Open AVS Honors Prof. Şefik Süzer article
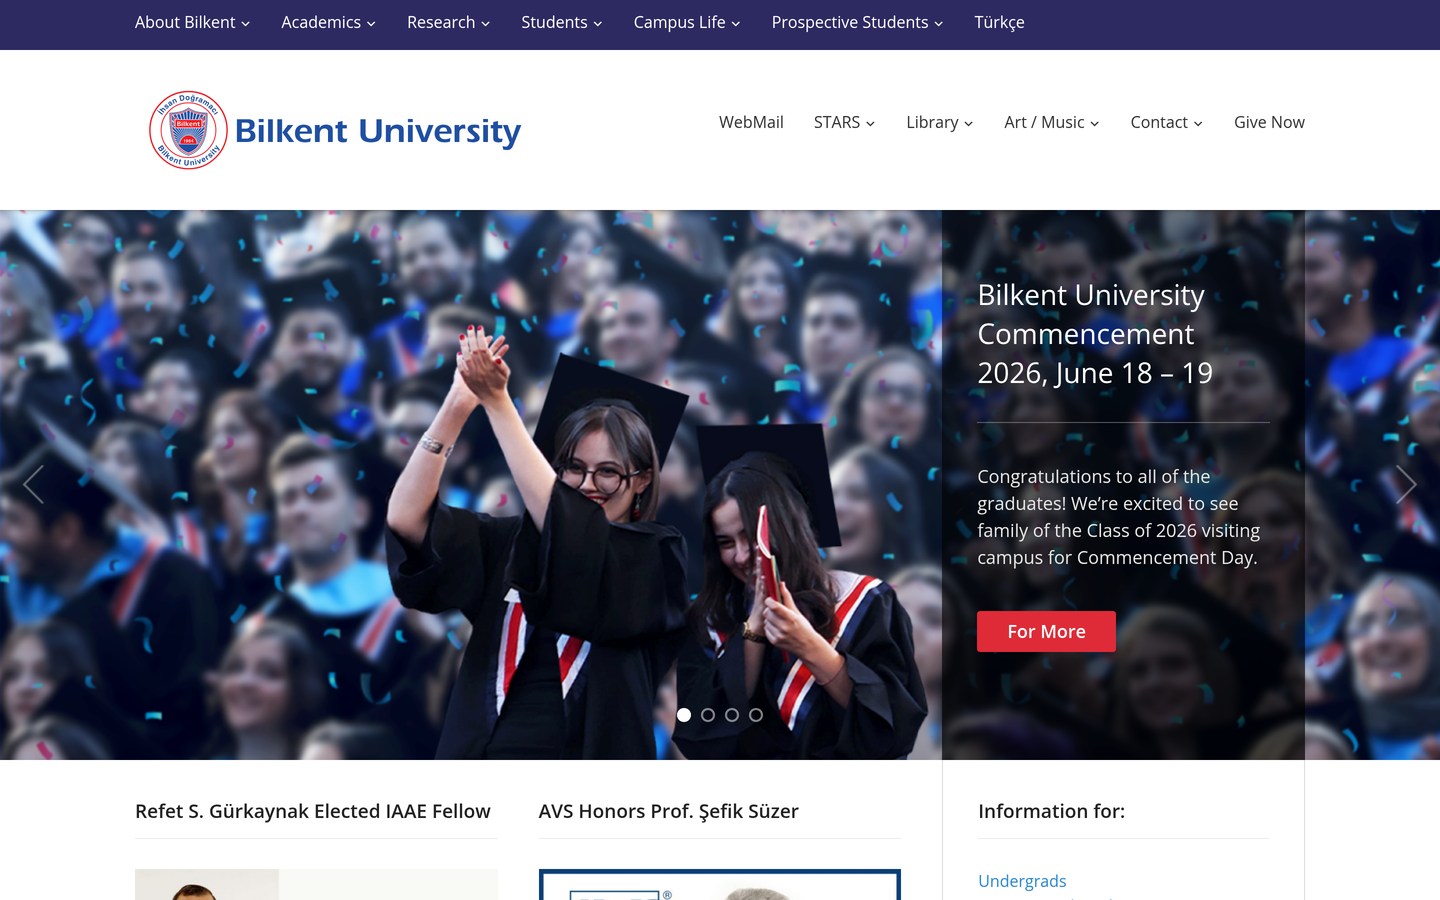This screenshot has width=1440, height=900. pyautogui.click(x=669, y=811)
